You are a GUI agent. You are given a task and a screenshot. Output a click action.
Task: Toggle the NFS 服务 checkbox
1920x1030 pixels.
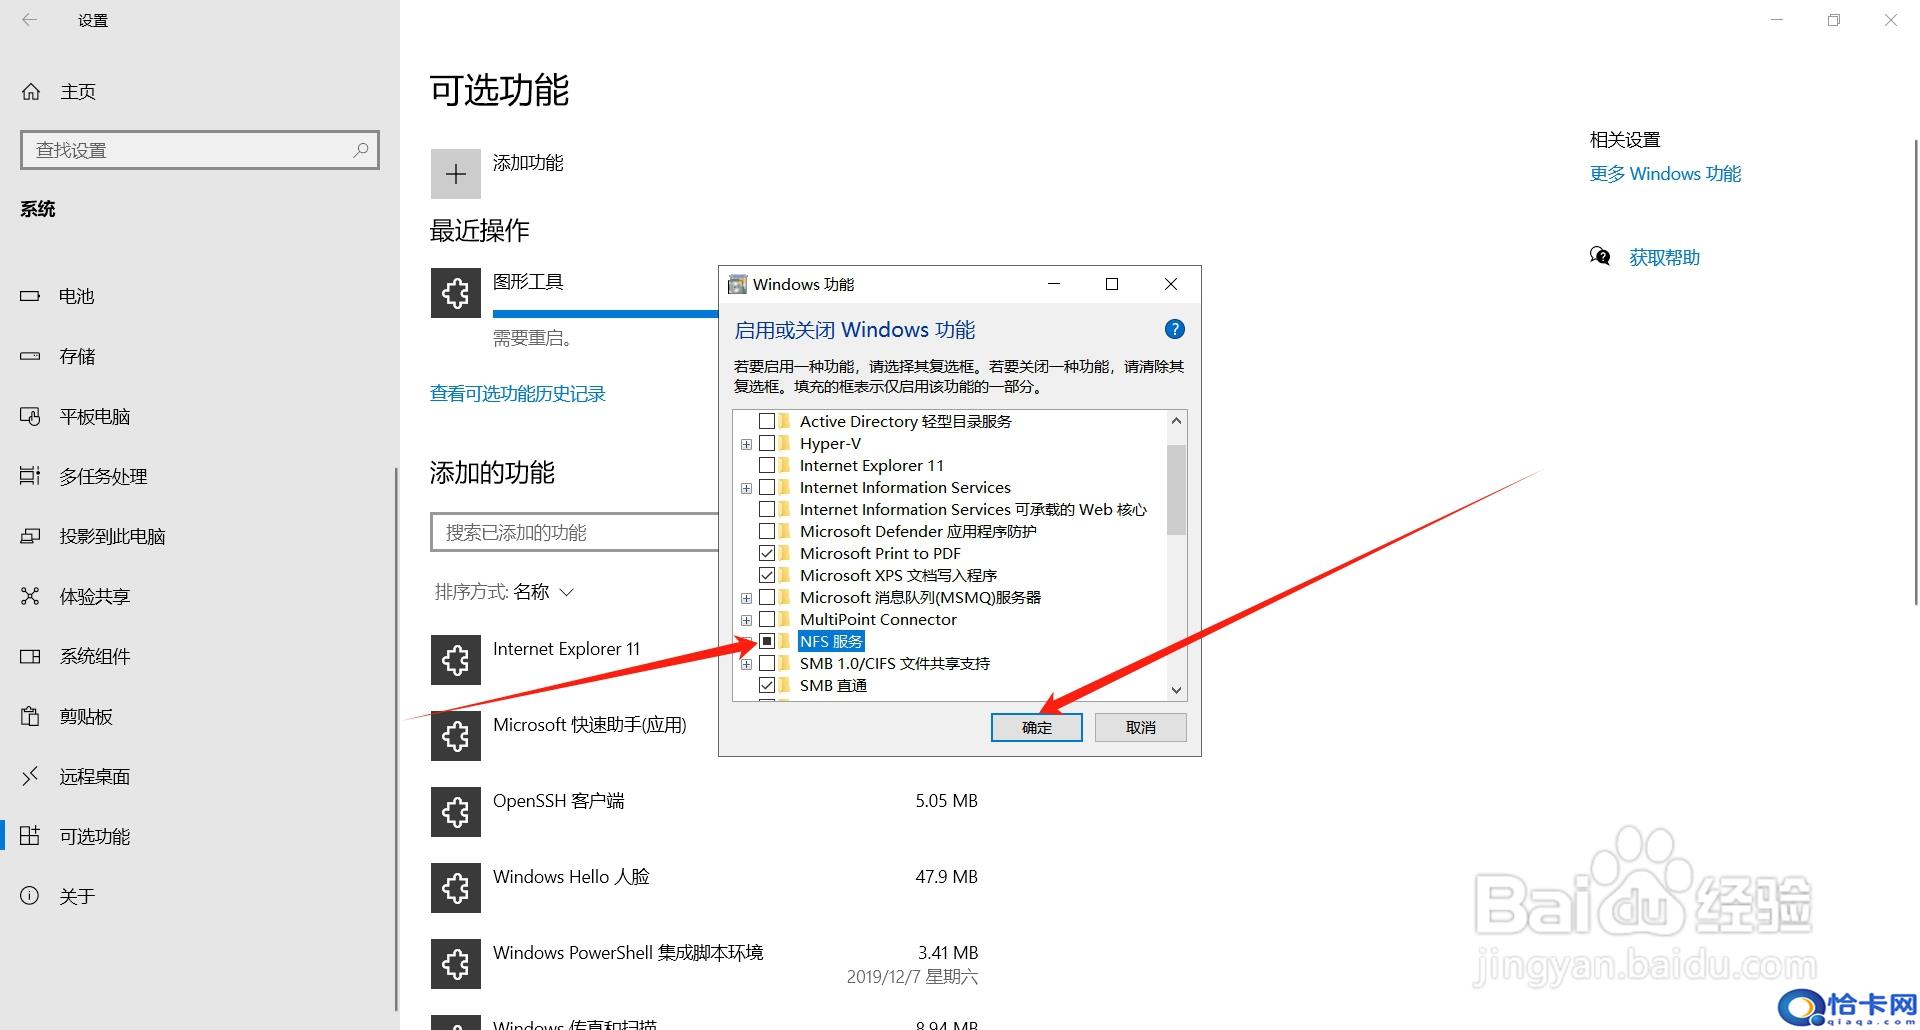click(x=767, y=641)
